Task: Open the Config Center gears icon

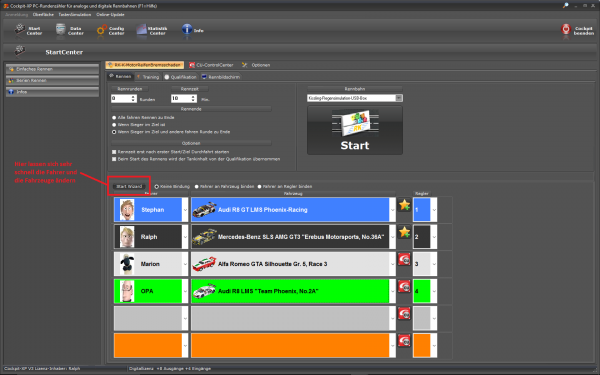Action: 102,30
